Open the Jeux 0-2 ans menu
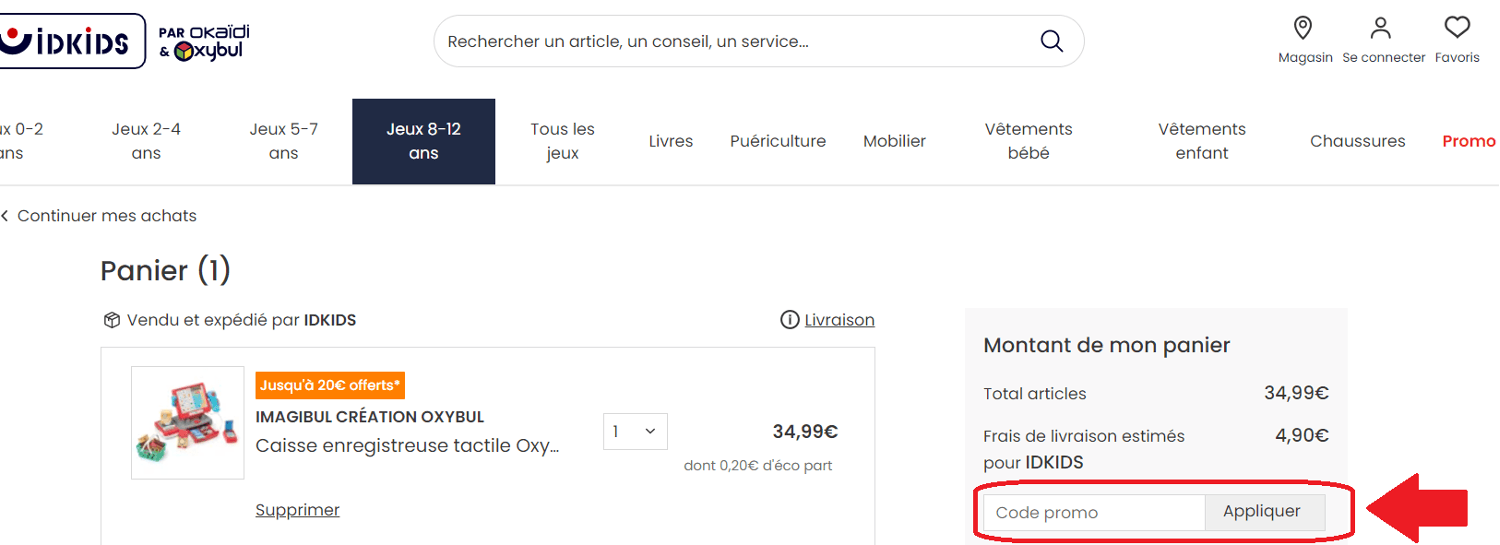This screenshot has width=1500, height=545. [x=20, y=141]
